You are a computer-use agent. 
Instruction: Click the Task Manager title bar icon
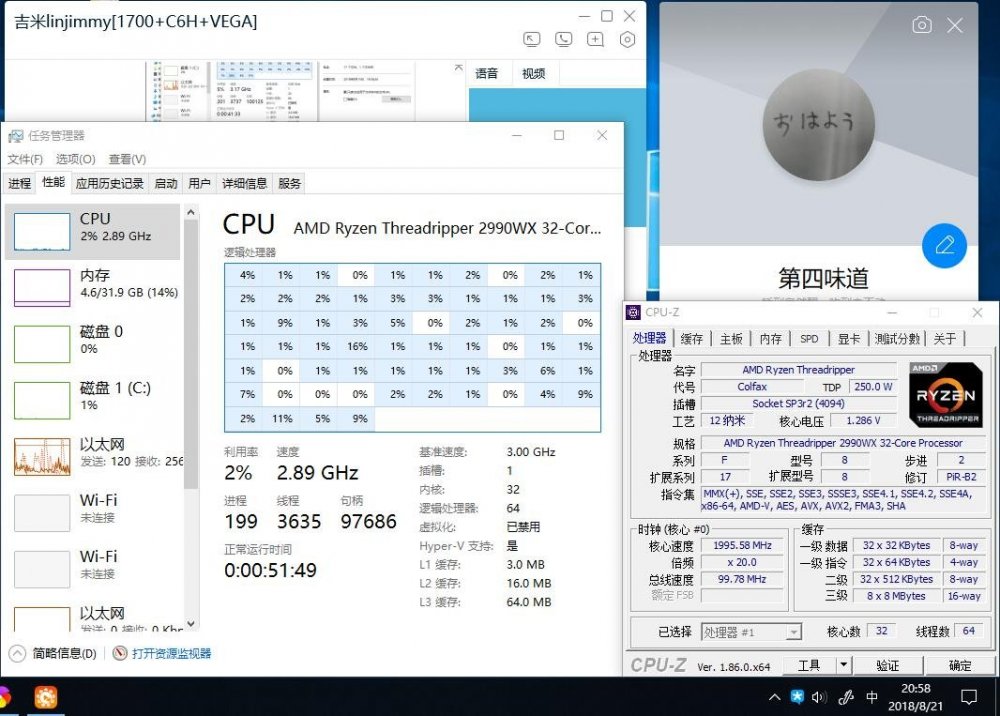click(15, 136)
